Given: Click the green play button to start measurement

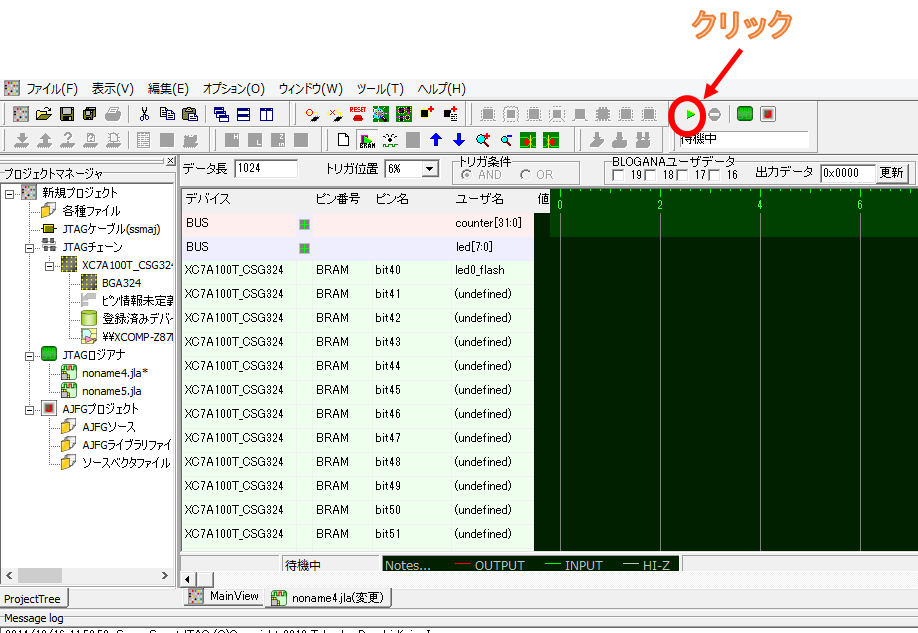Looking at the screenshot, I should click(x=690, y=114).
